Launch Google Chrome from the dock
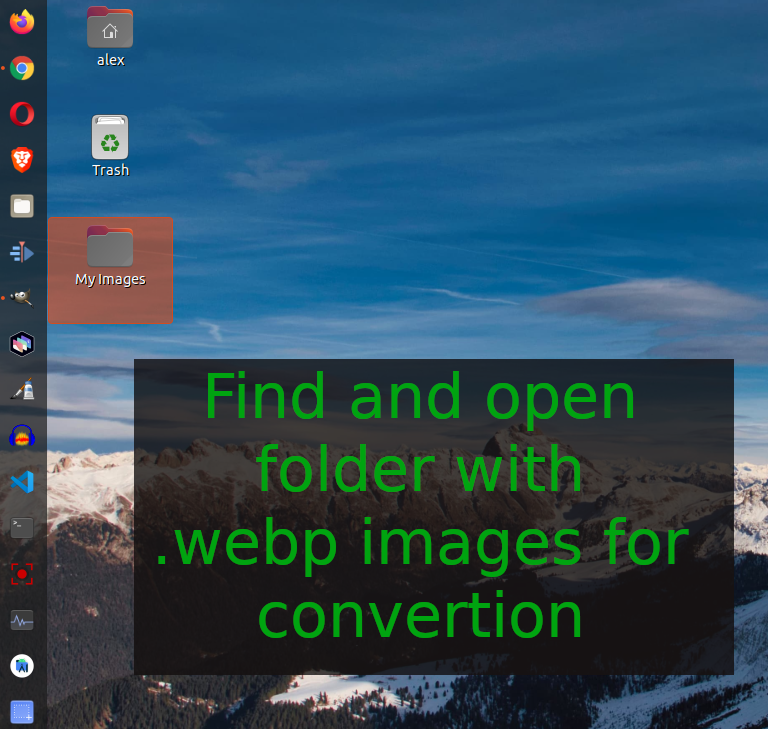 pos(22,68)
